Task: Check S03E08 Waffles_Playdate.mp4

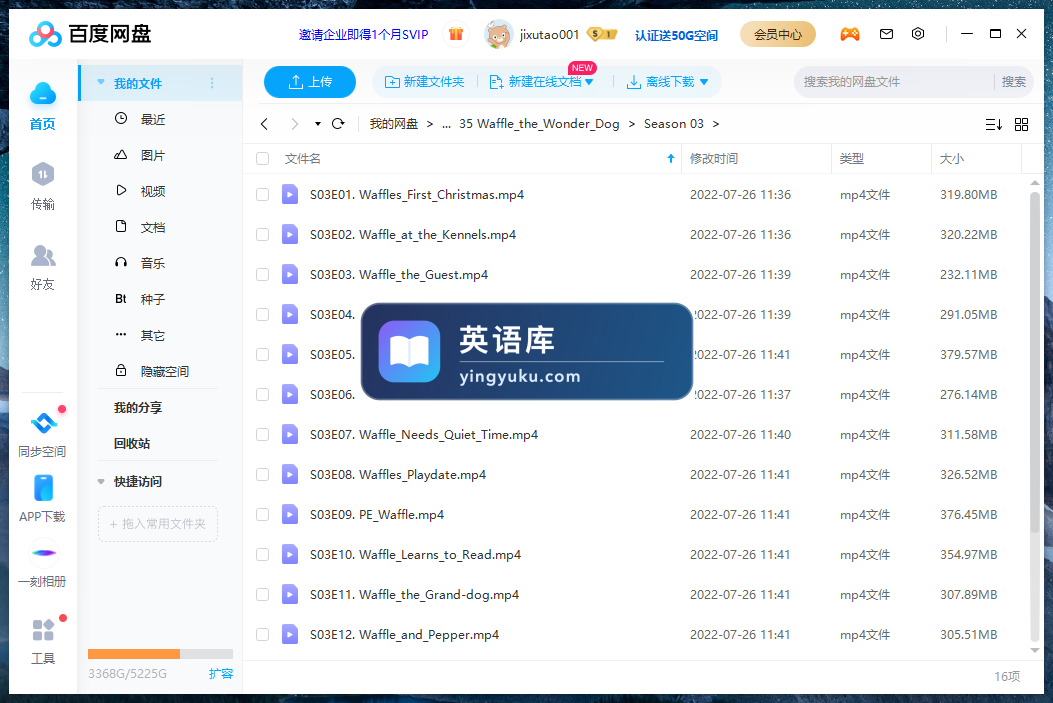Action: [x=263, y=475]
